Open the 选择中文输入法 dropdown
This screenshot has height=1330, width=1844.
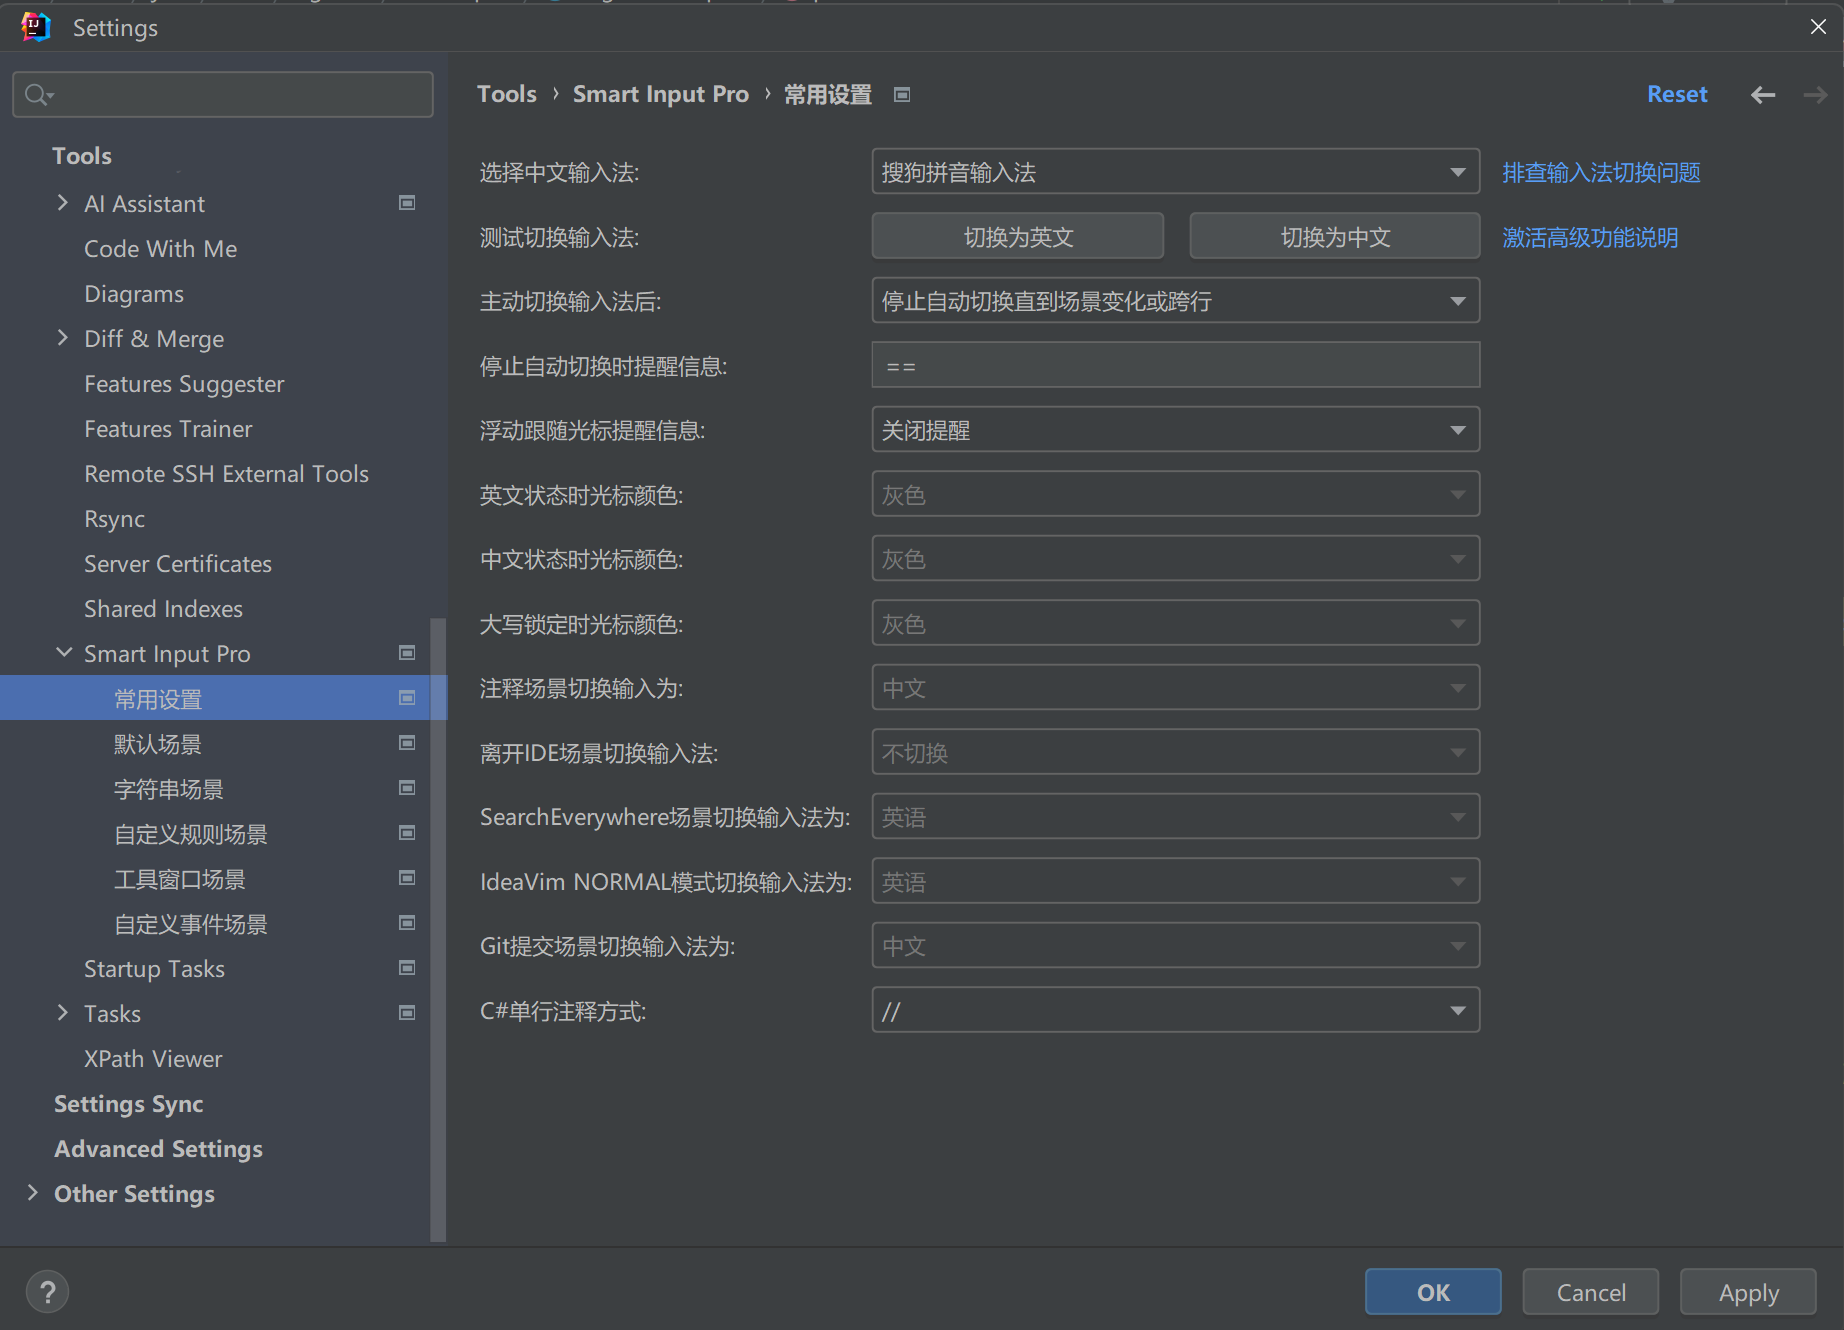pos(1175,172)
